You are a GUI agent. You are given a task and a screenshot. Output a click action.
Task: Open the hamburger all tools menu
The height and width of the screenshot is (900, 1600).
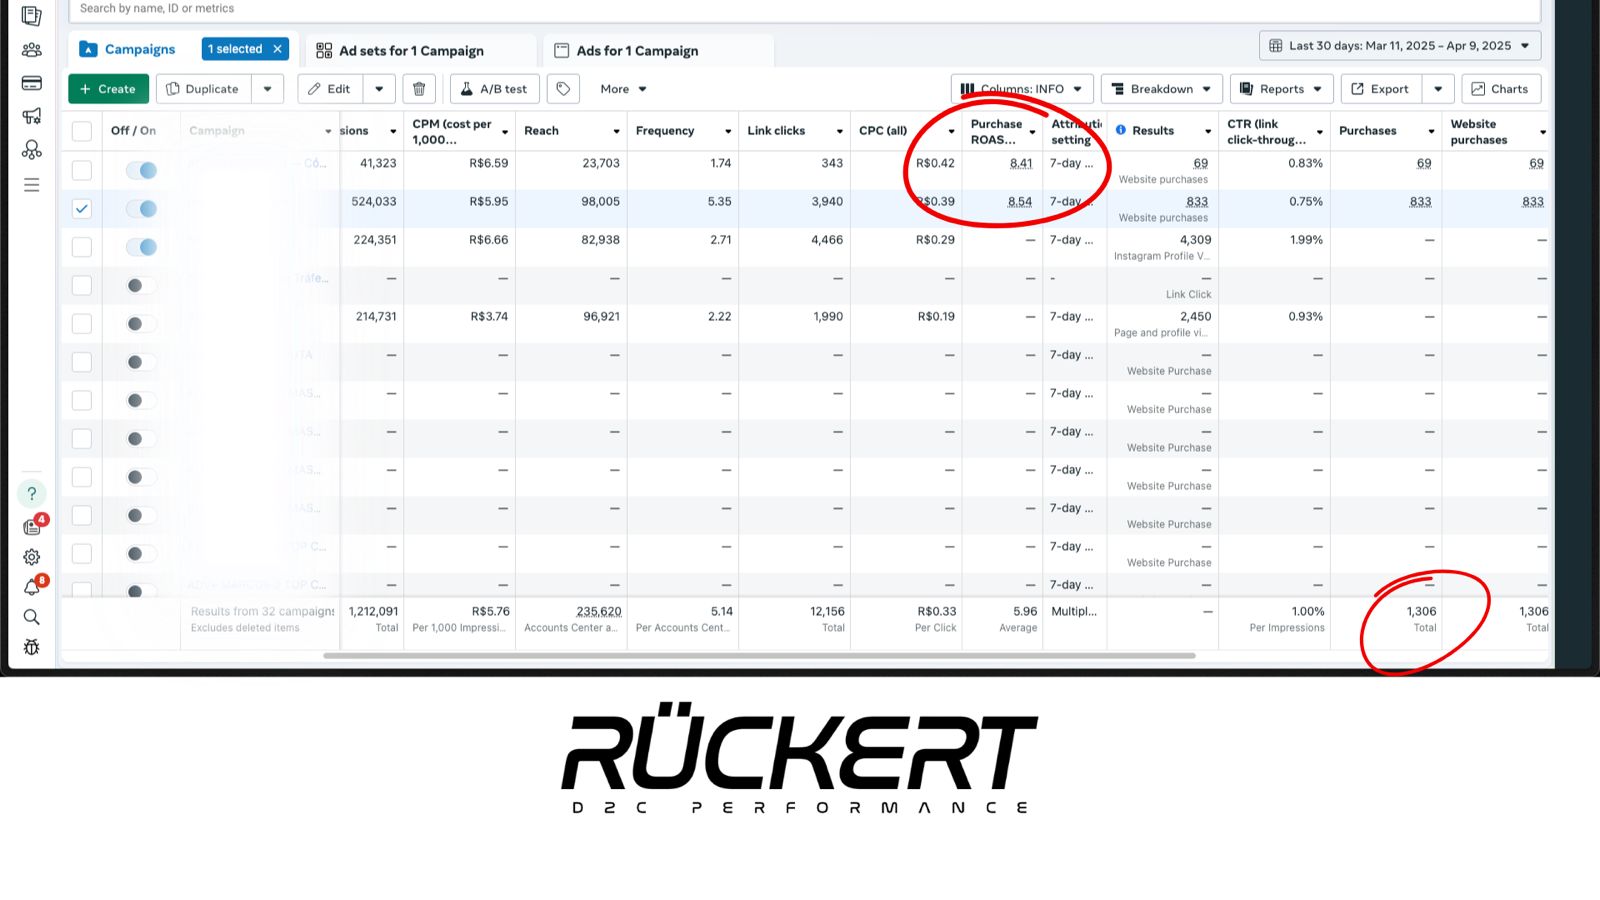32,185
